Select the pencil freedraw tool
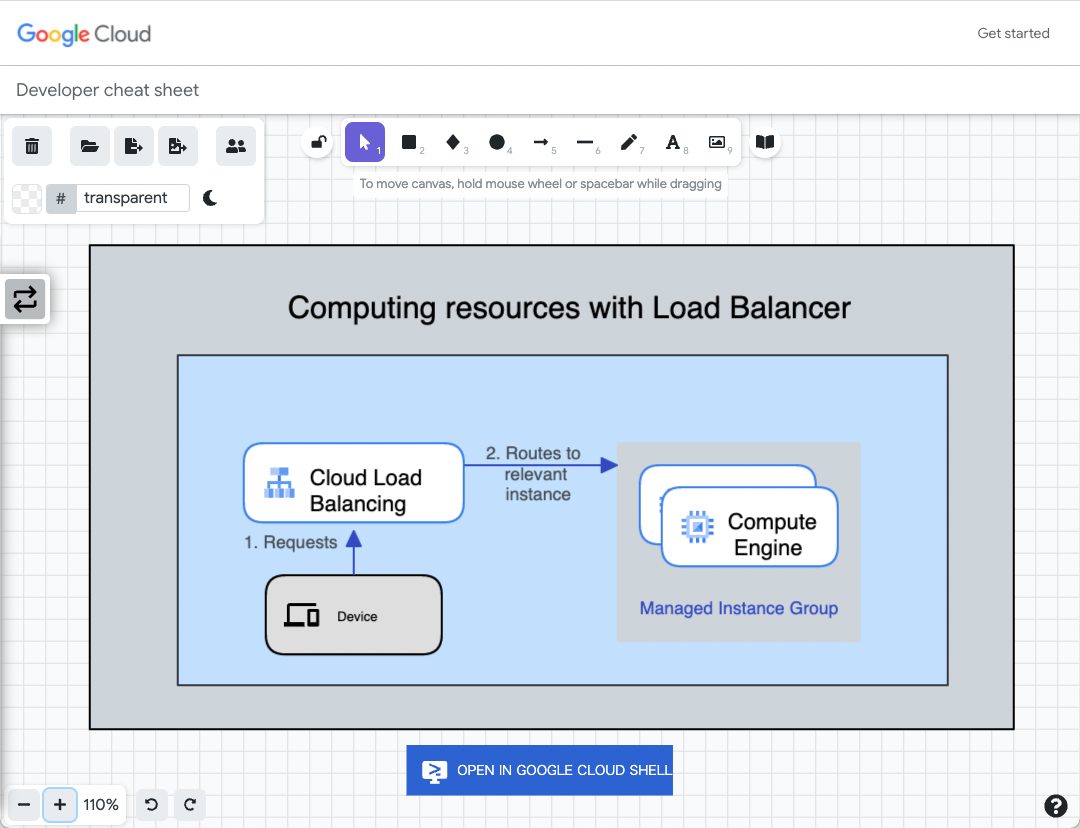The width and height of the screenshot is (1080, 828). click(630, 143)
